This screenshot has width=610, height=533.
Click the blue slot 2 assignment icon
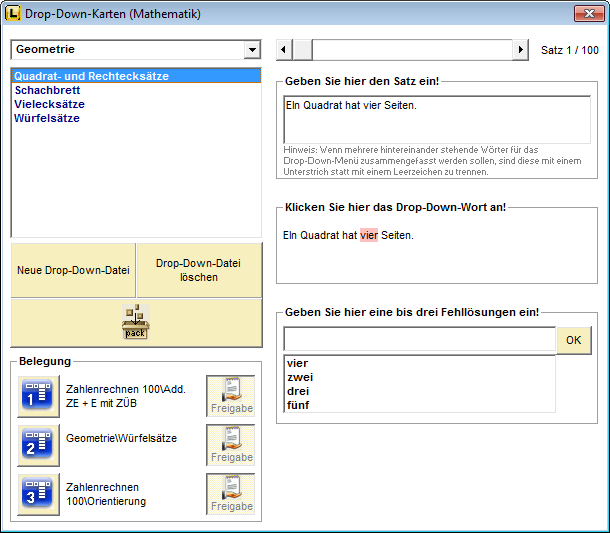point(38,445)
